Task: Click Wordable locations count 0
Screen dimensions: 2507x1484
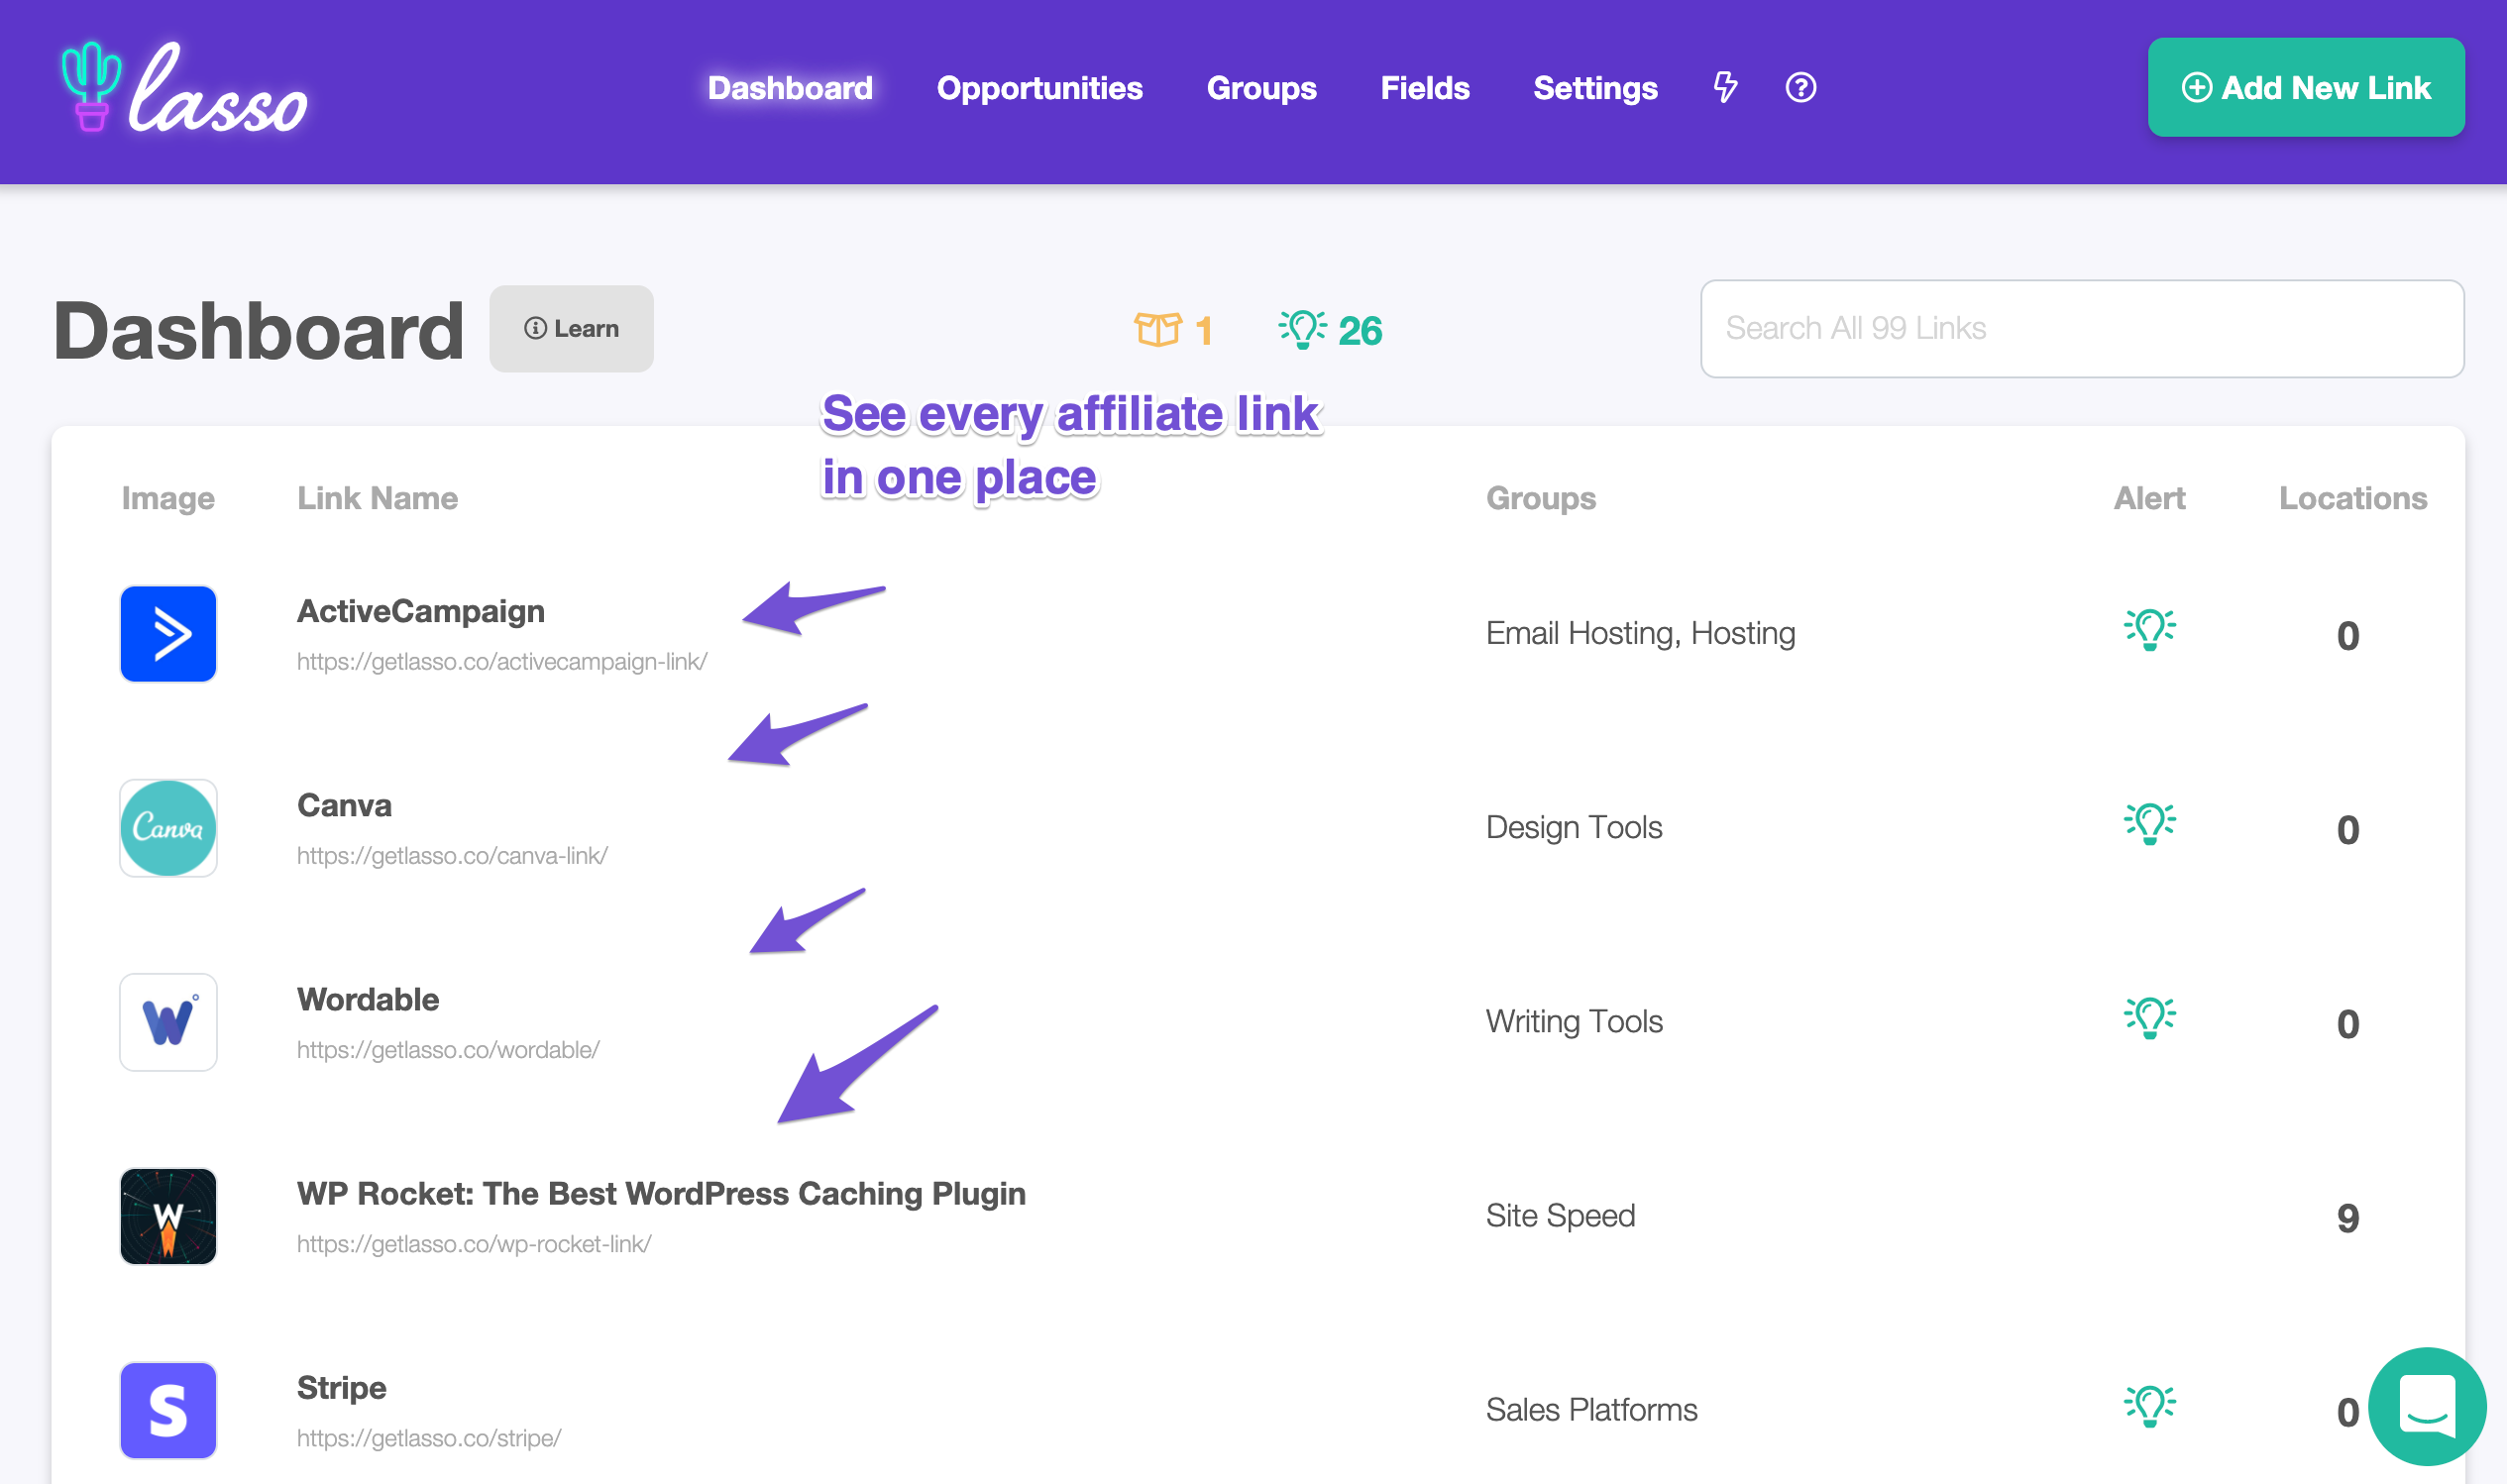Action: (x=2347, y=1024)
